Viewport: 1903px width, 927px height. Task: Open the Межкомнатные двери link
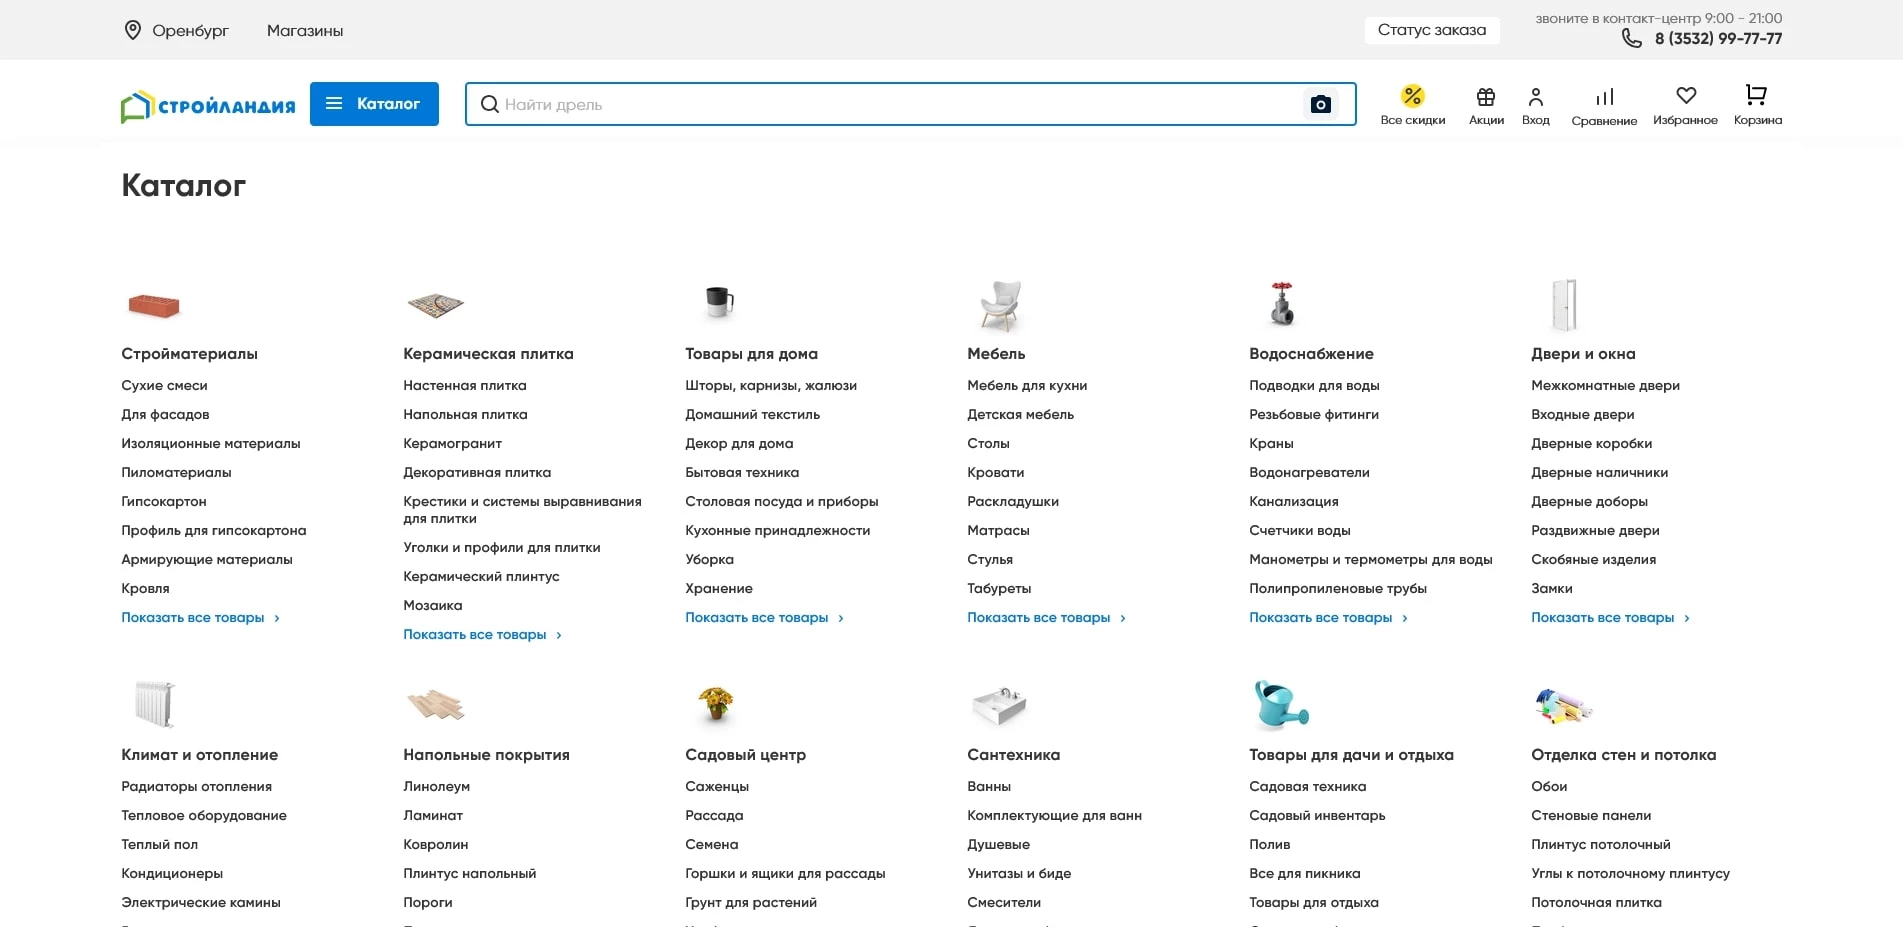tap(1605, 386)
